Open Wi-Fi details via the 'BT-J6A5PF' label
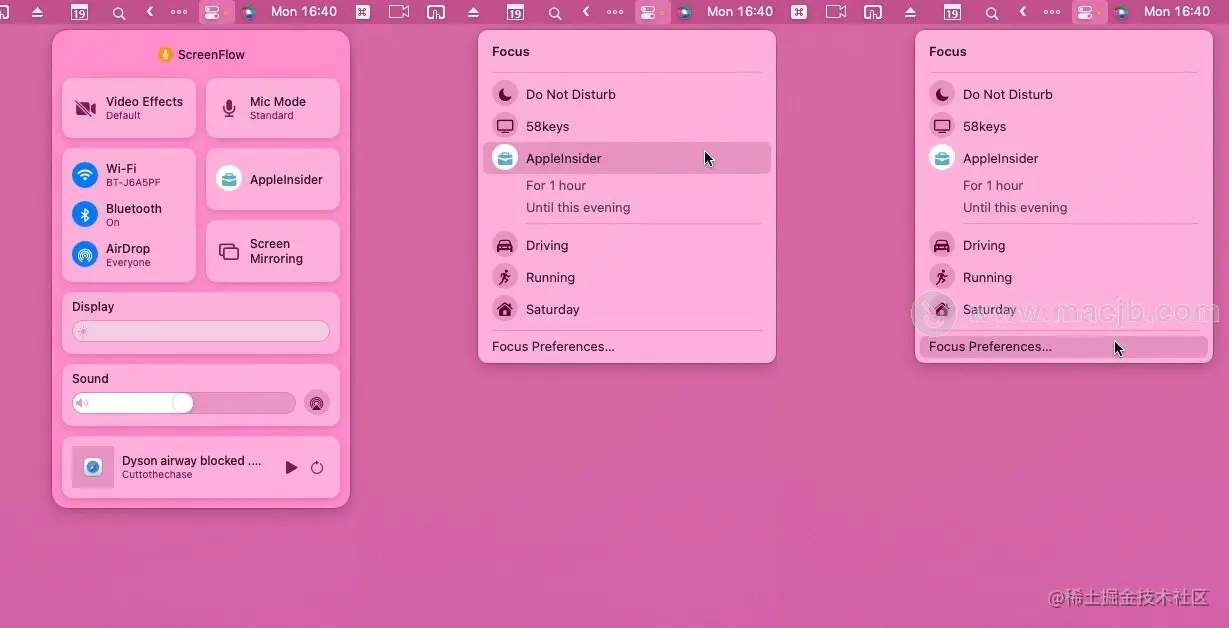The height and width of the screenshot is (628, 1229). (x=133, y=183)
